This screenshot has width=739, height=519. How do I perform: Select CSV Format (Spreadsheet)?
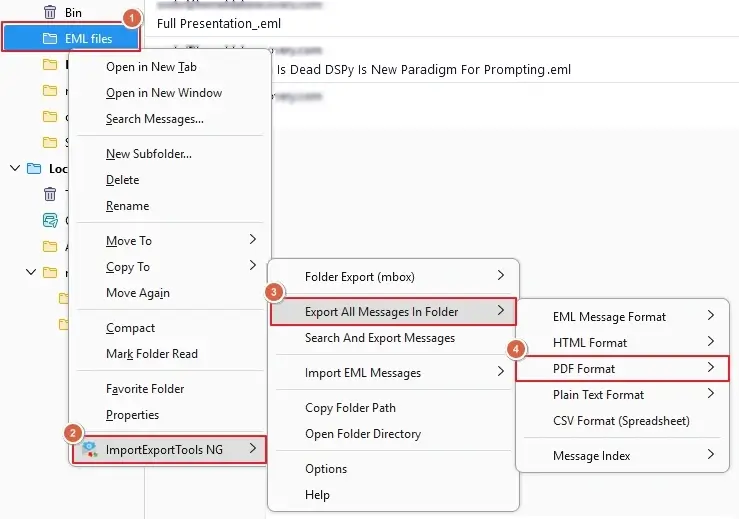623,420
